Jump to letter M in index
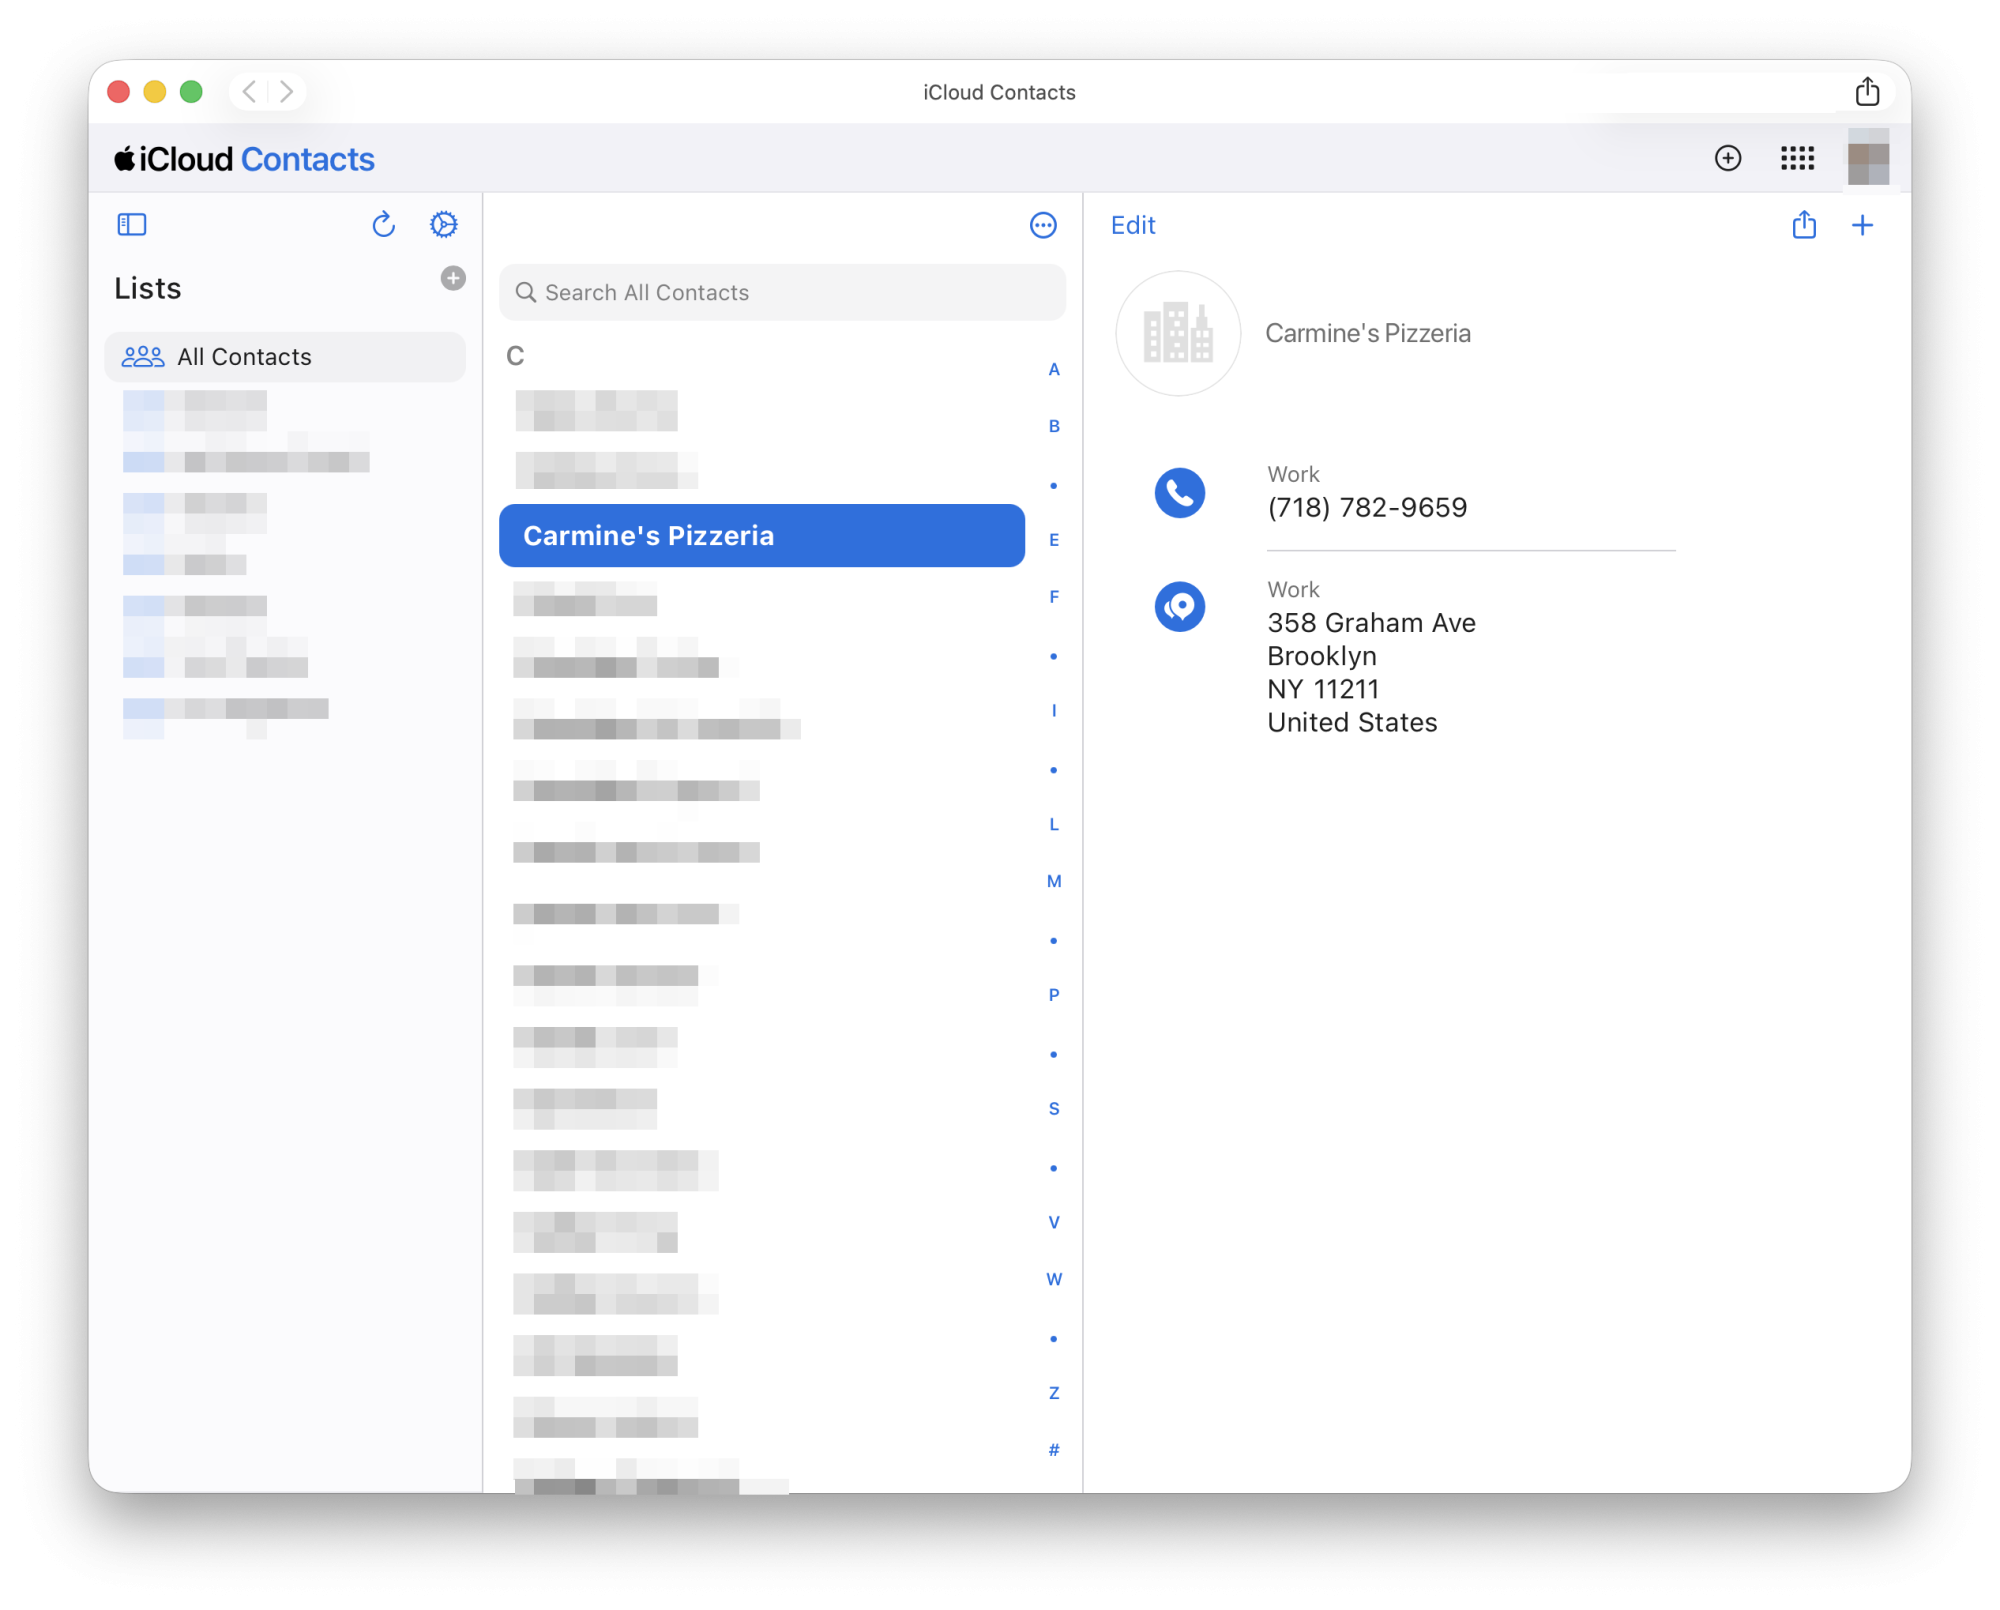Screen dimensions: 2000x1610 [x=1054, y=881]
